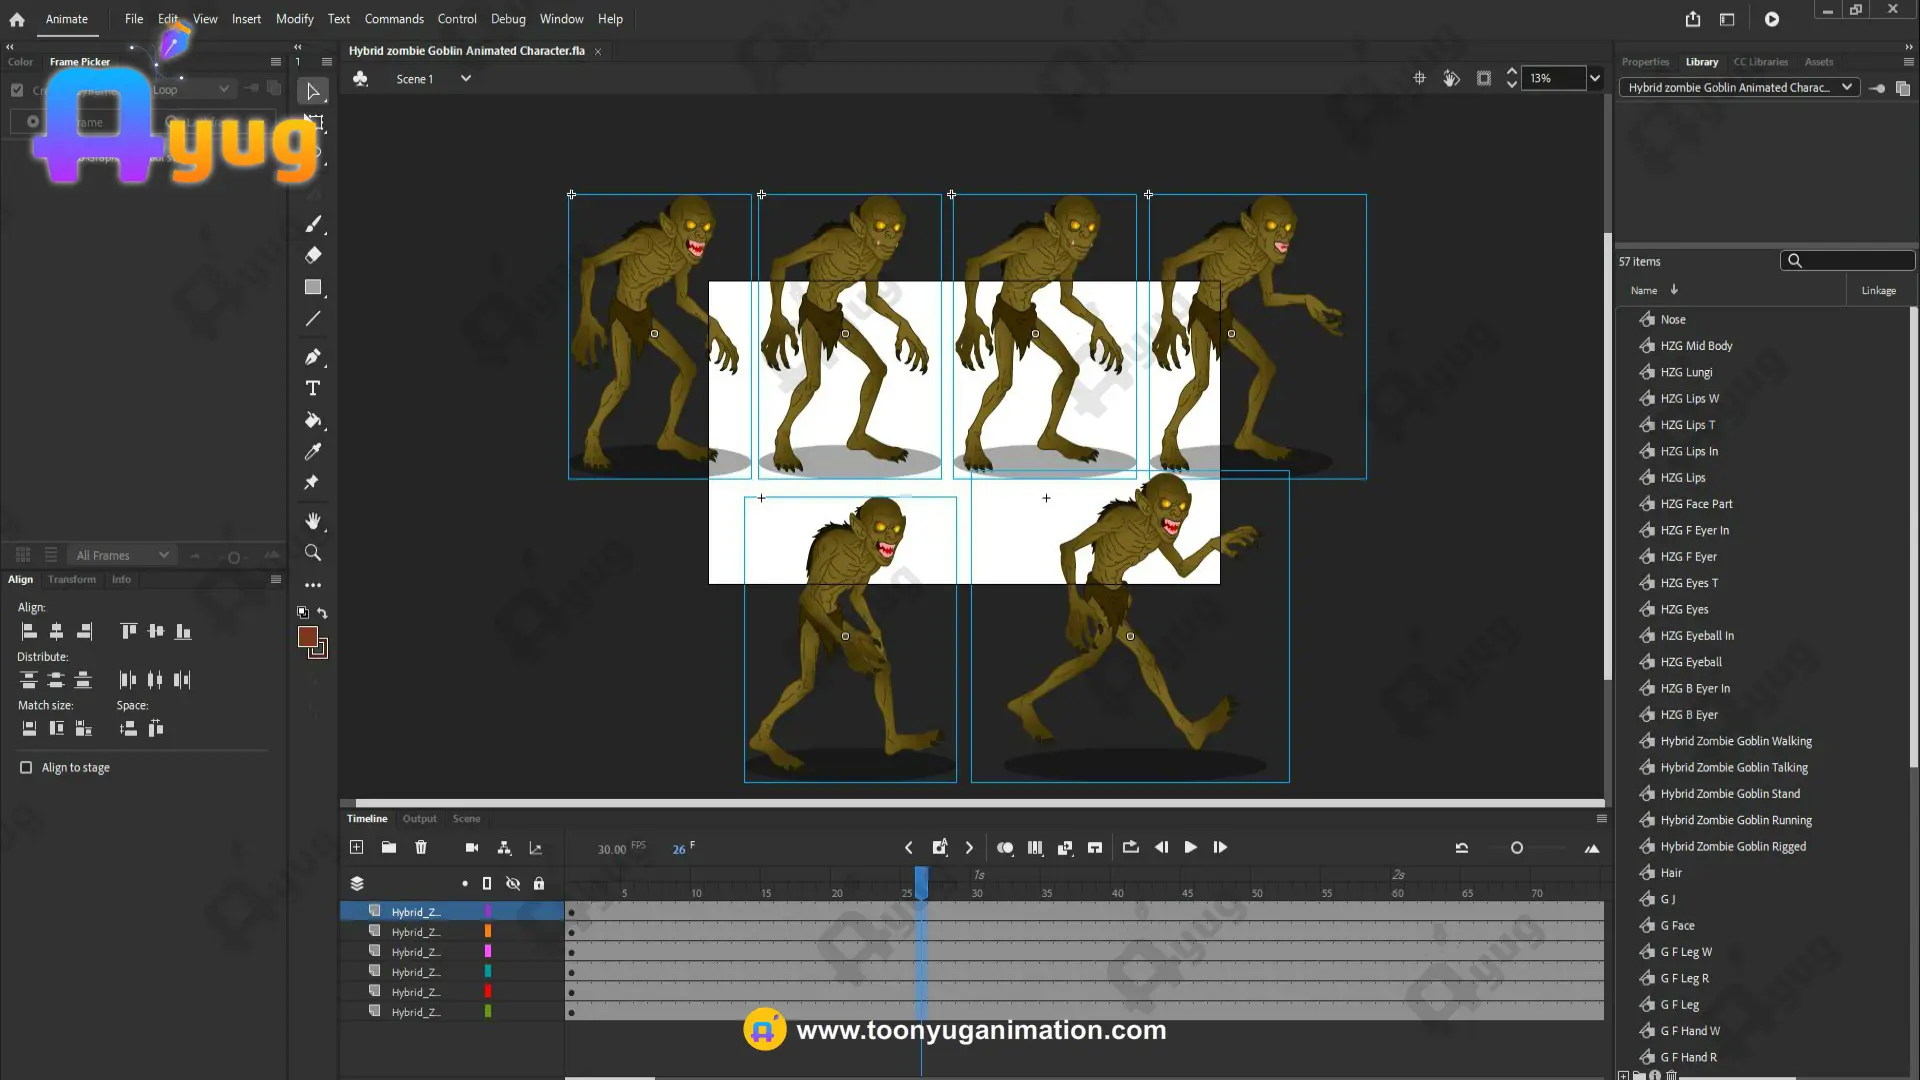Image resolution: width=1920 pixels, height=1080 pixels.
Task: Switch to the Properties tab
Action: pos(1645,61)
